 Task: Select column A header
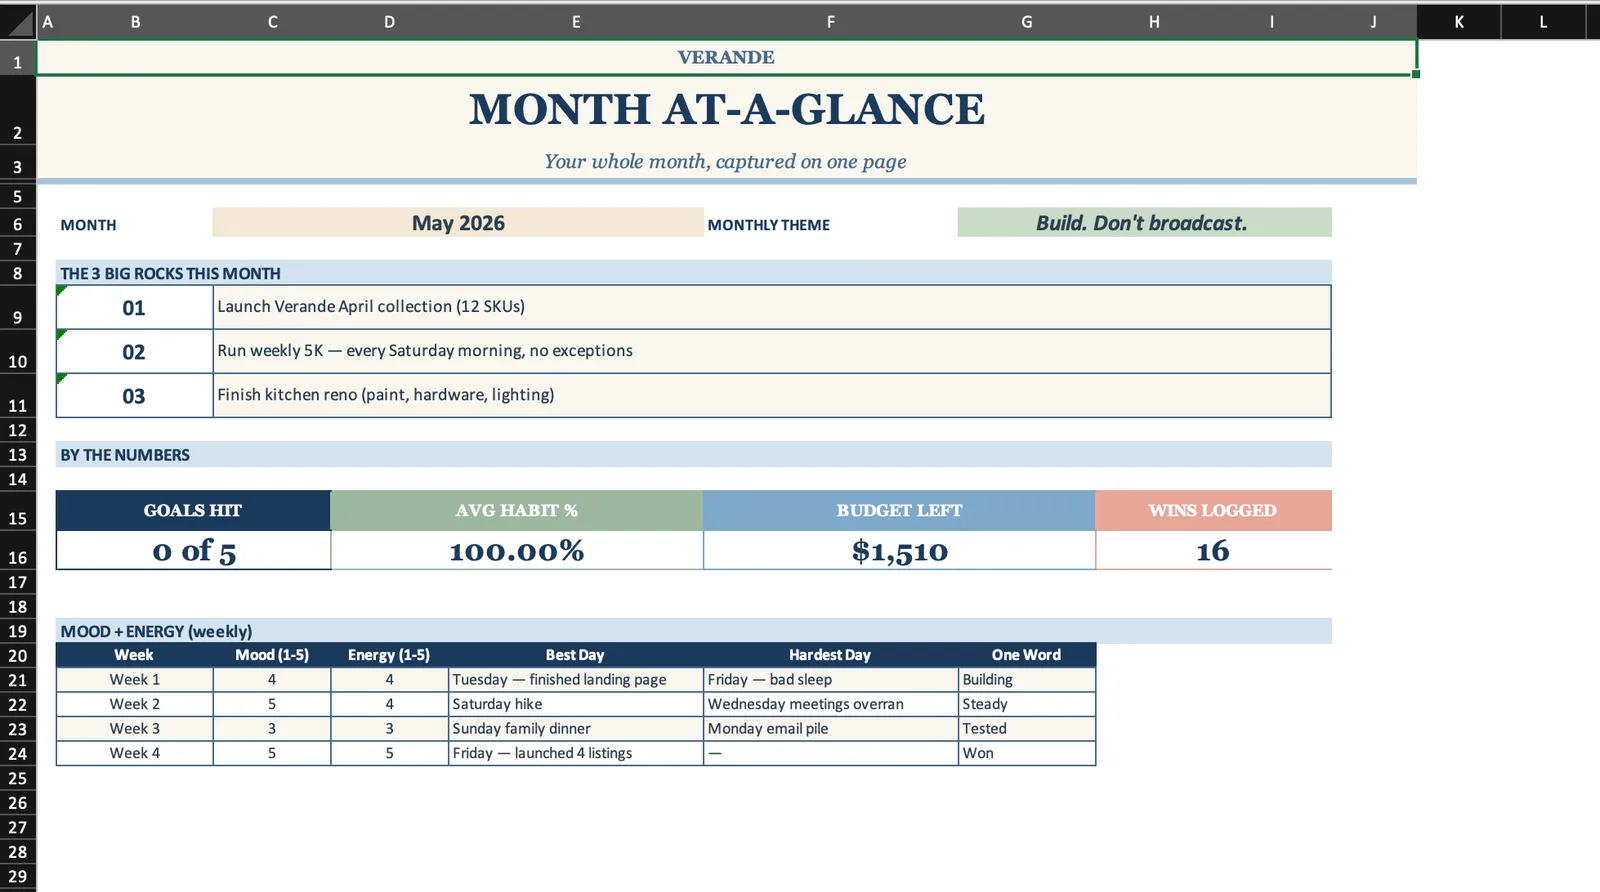click(47, 21)
